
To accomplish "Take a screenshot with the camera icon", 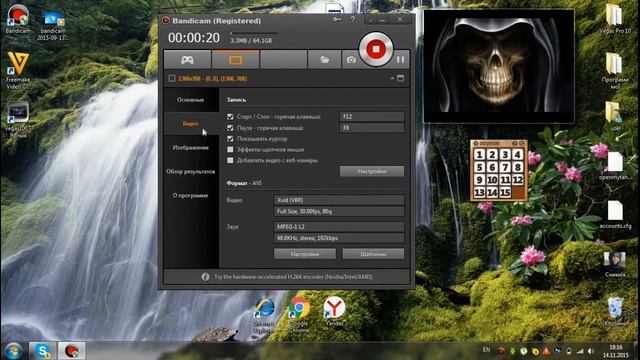I will [x=351, y=60].
